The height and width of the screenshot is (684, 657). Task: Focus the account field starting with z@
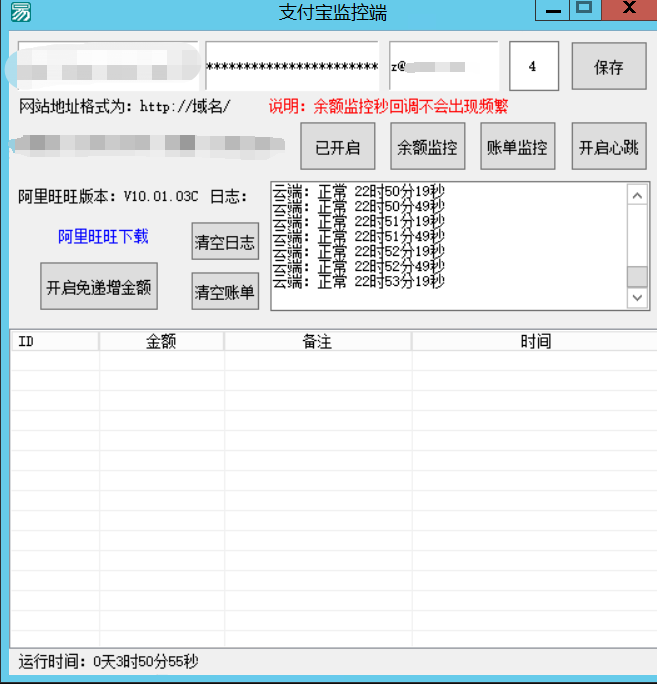point(444,66)
